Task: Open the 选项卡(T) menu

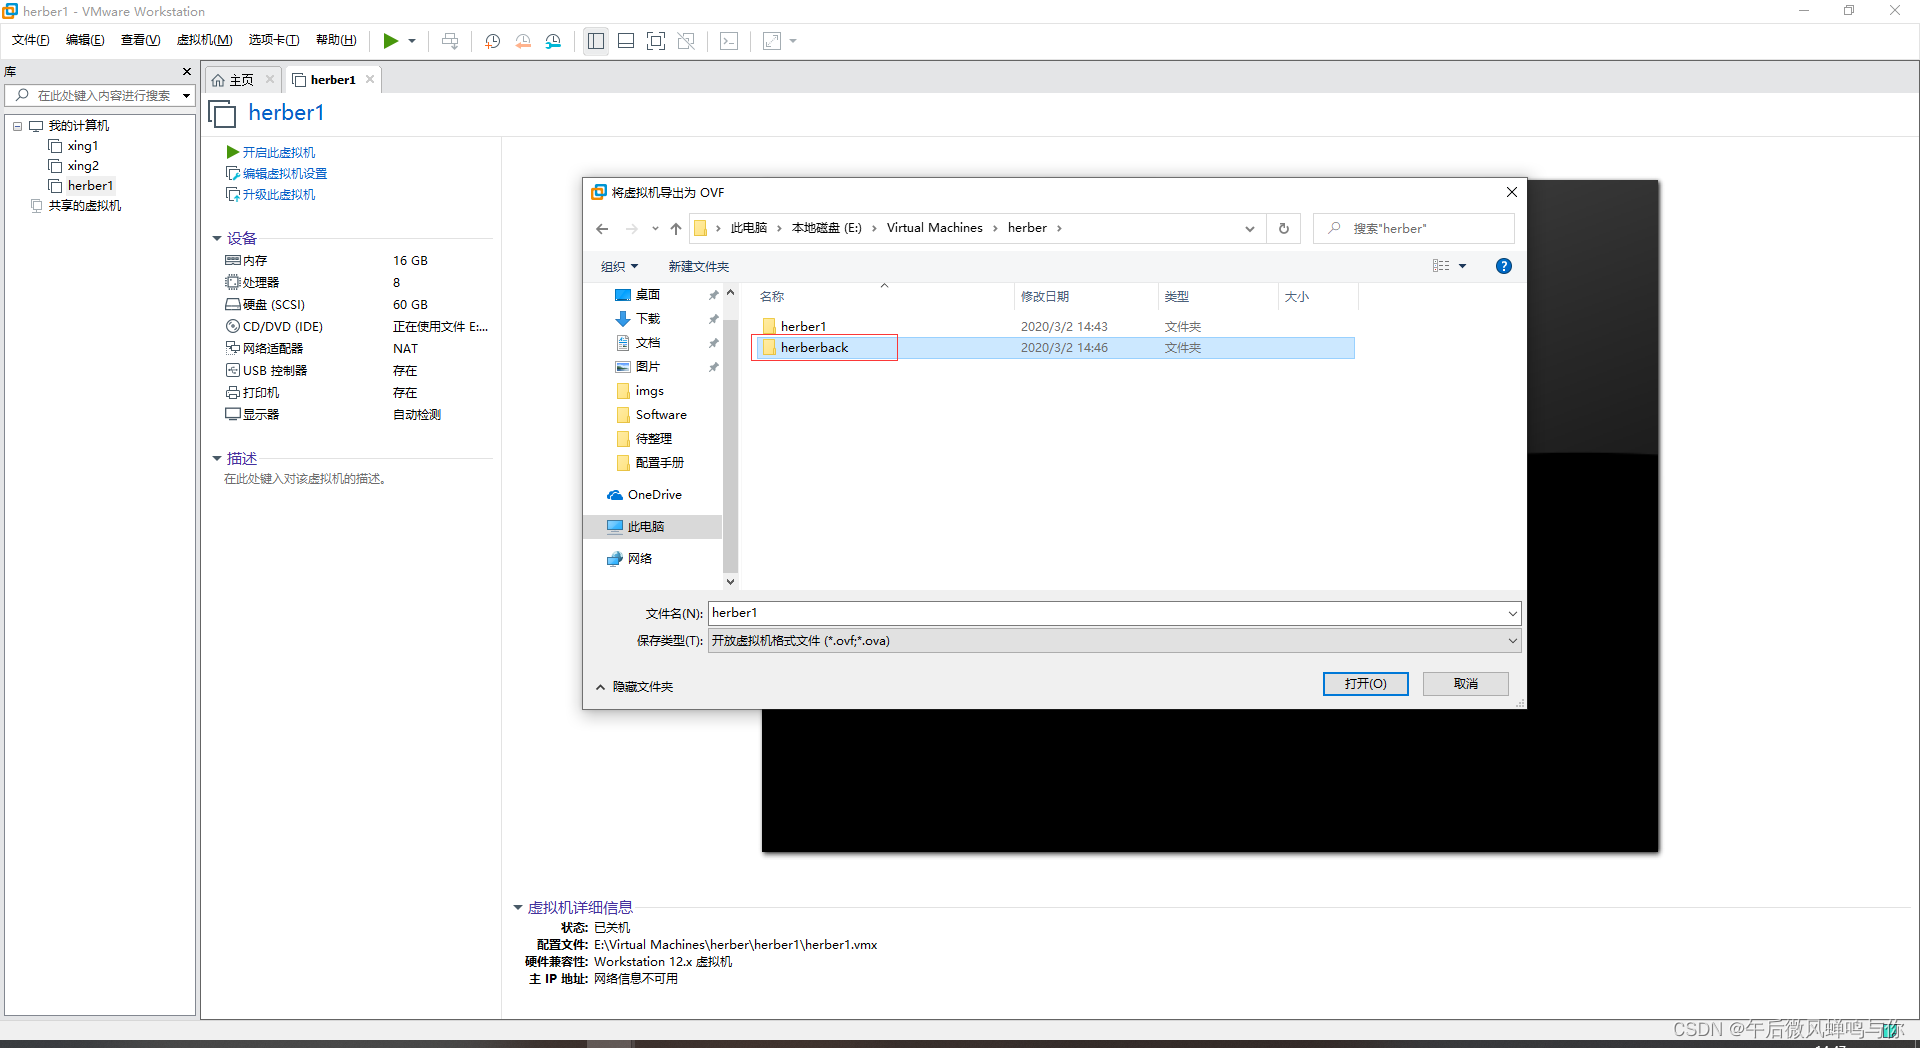Action: (274, 40)
